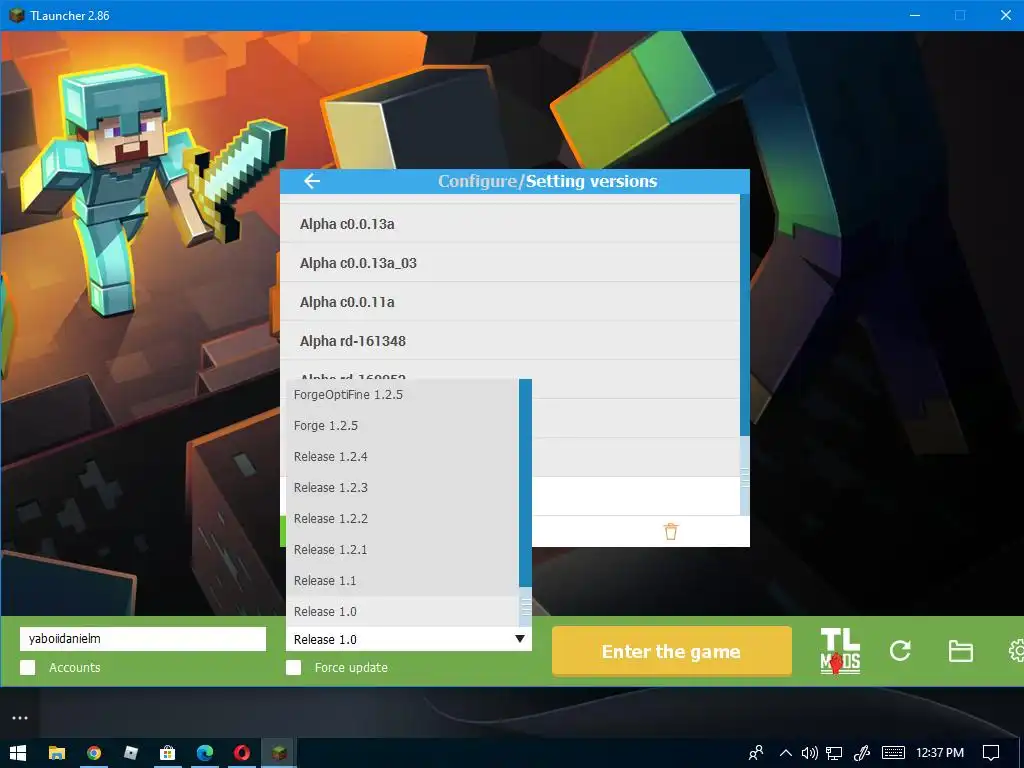Open the touch keyboard icon
1024x768 pixels.
tap(893, 753)
